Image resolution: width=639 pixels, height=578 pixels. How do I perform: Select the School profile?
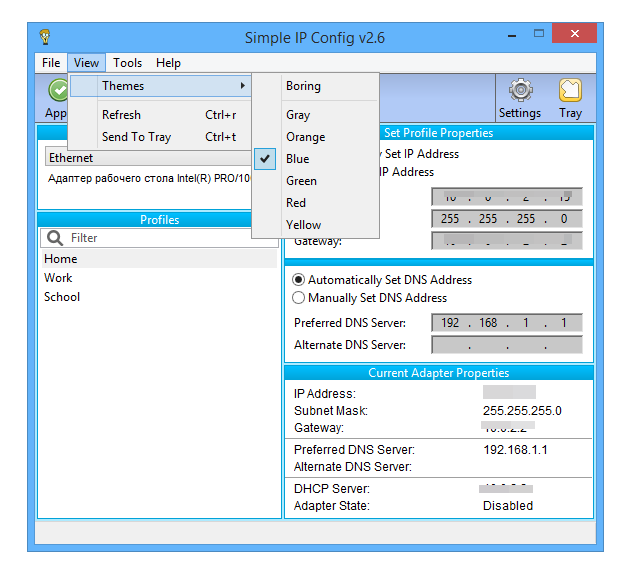pos(62,297)
